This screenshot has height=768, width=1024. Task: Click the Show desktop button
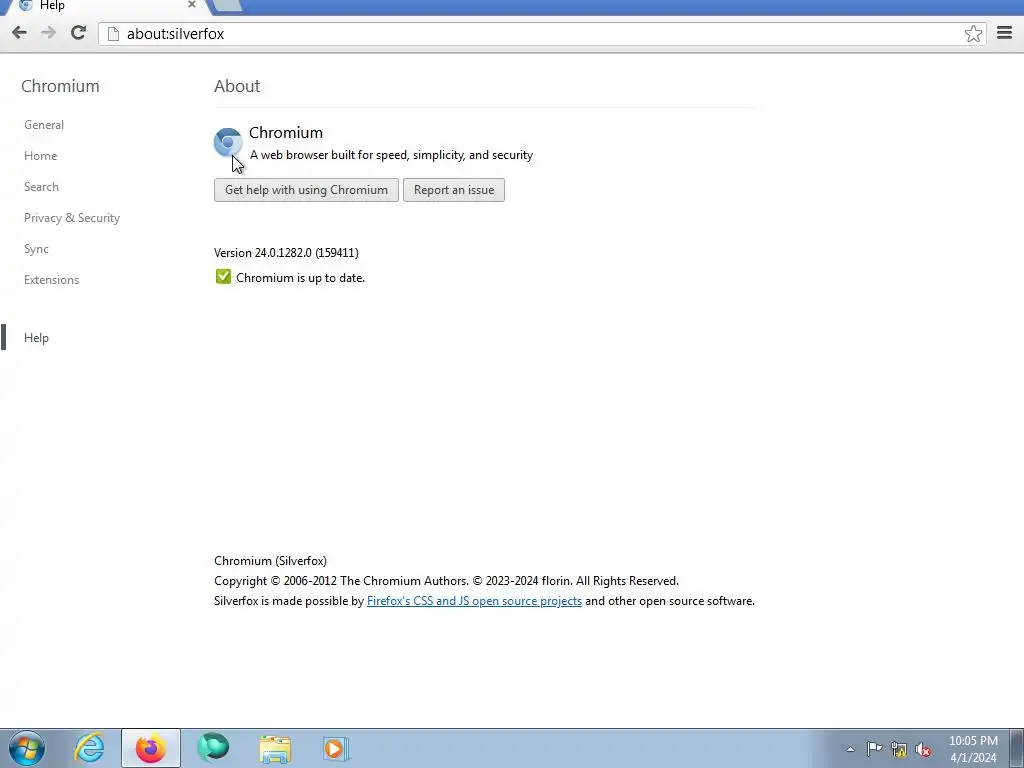[x=1017, y=748]
